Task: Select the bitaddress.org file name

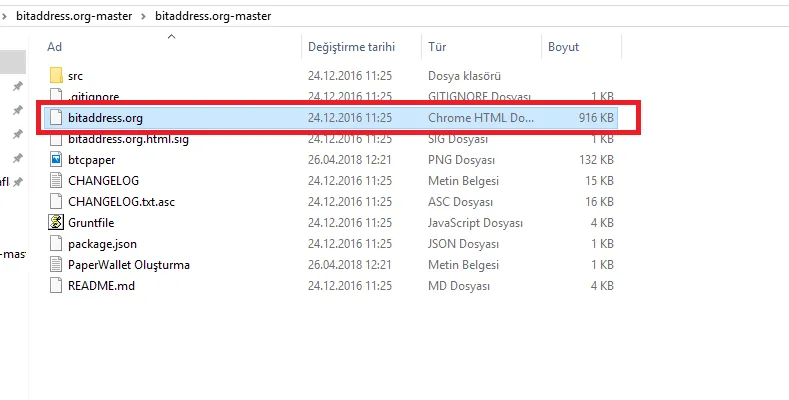Action: [x=105, y=118]
